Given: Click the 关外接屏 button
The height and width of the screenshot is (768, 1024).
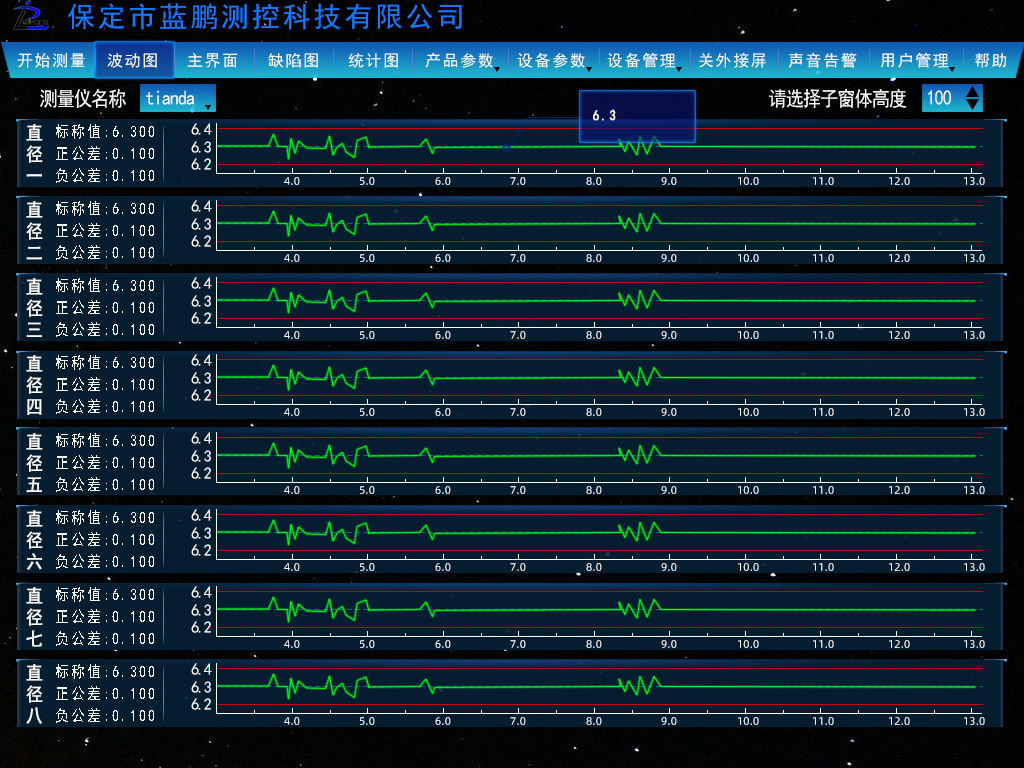Looking at the screenshot, I should [x=732, y=60].
